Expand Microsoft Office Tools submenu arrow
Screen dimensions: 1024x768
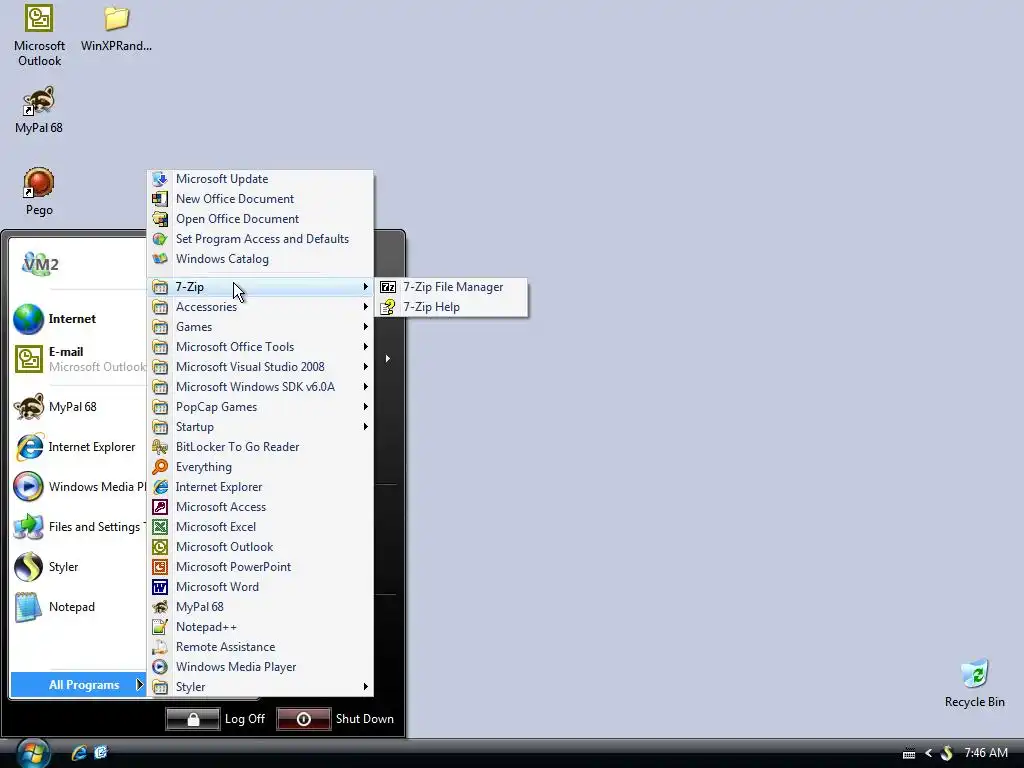[366, 347]
